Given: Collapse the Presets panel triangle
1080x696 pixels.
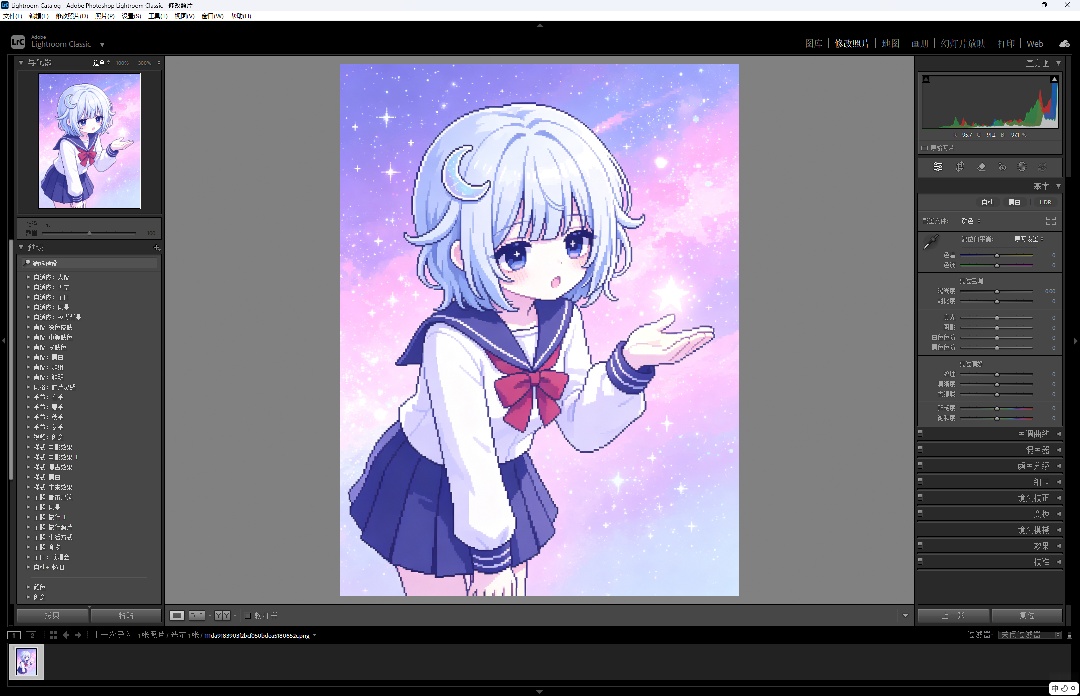Looking at the screenshot, I should click(x=21, y=247).
